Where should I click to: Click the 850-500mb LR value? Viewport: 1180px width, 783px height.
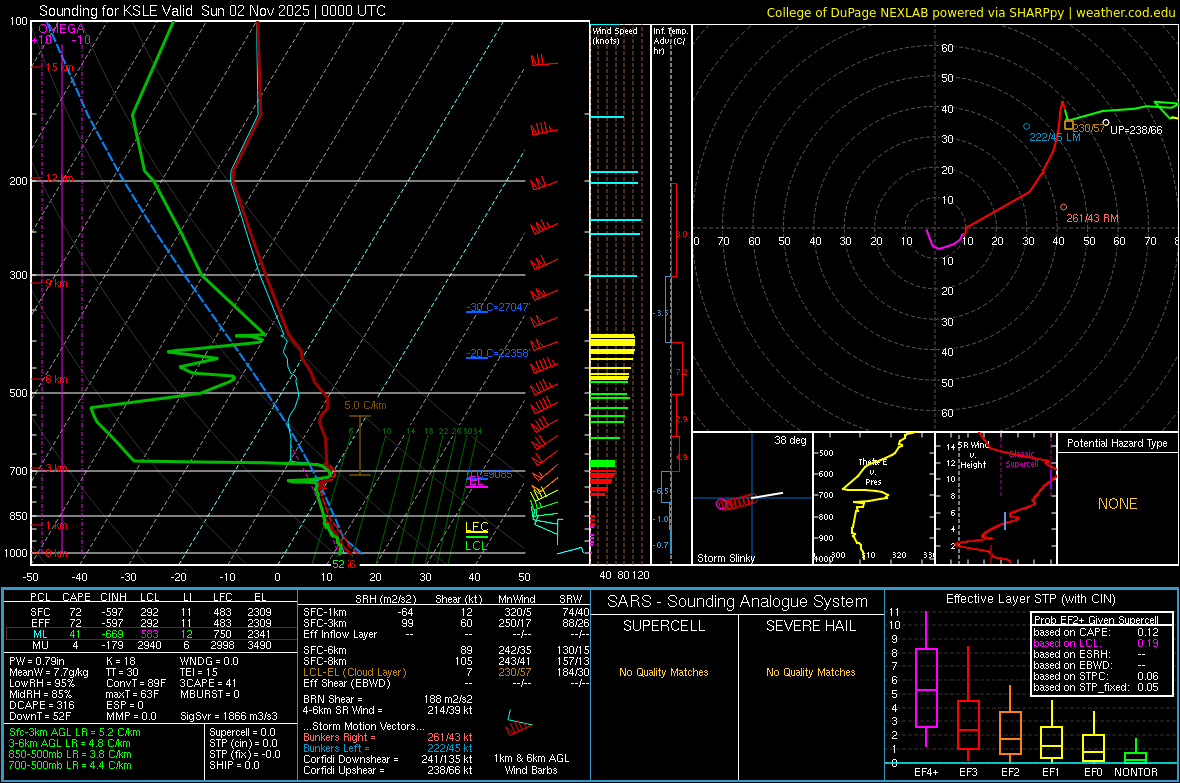pyautogui.click(x=70, y=754)
